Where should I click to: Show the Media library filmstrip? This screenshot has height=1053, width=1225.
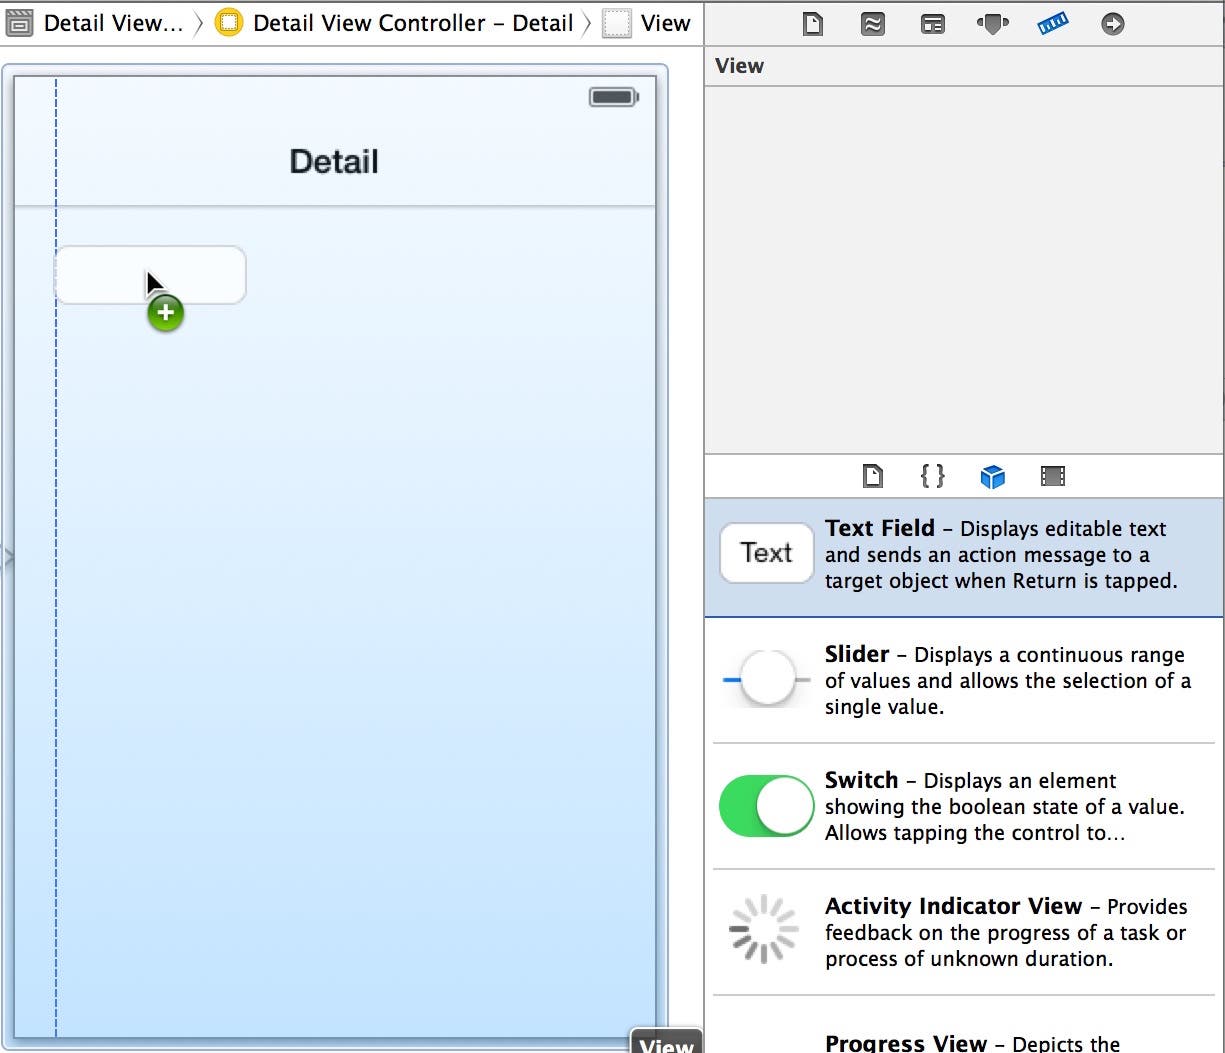[x=1052, y=476]
